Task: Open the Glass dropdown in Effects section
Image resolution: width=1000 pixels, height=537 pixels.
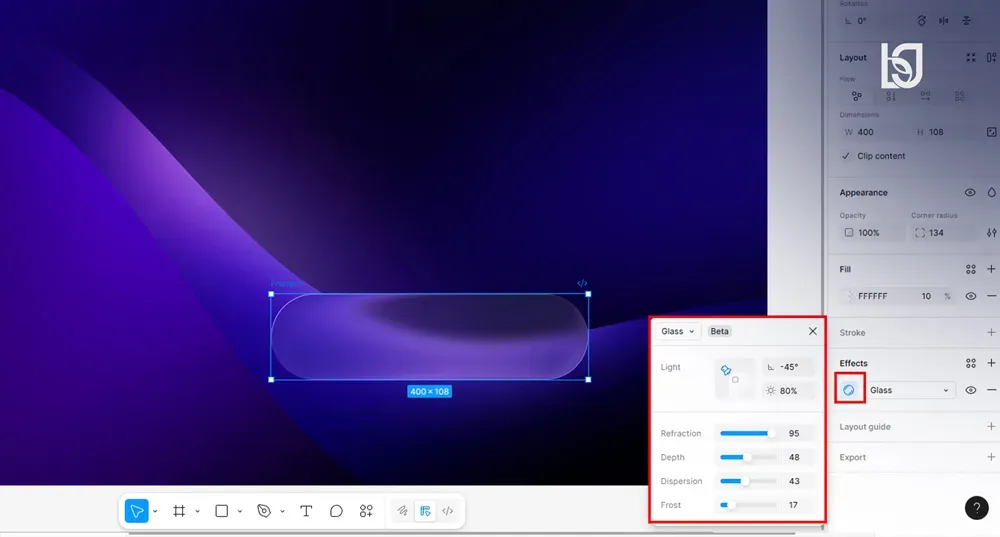Action: point(909,390)
